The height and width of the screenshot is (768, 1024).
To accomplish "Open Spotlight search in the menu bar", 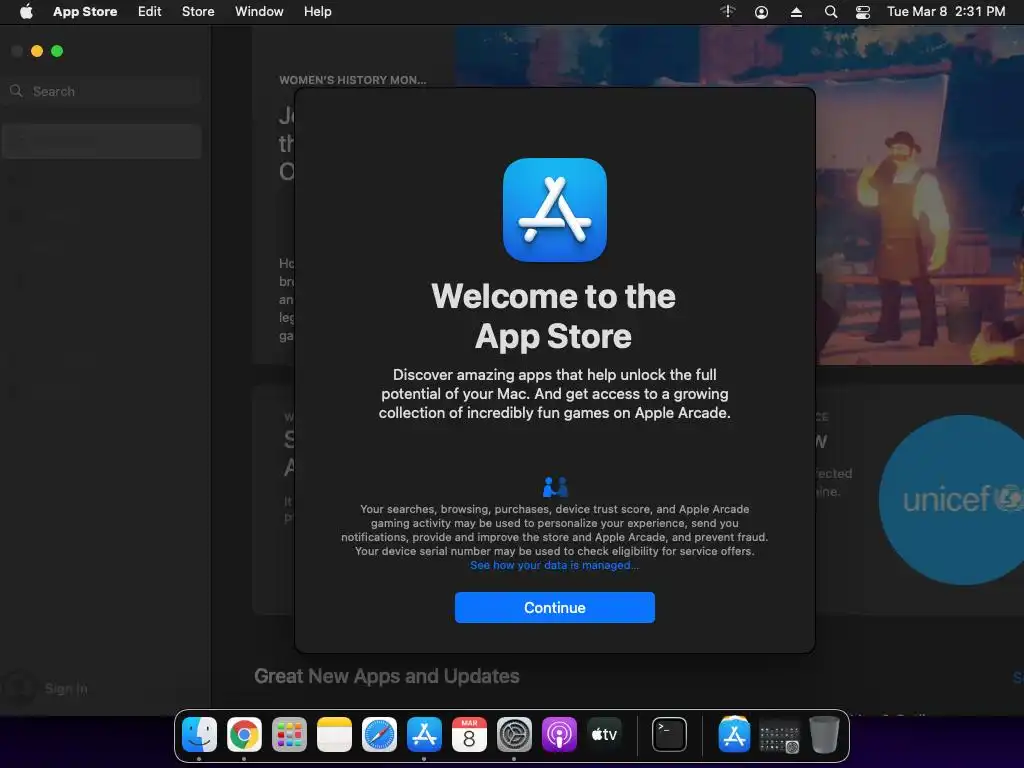I will coord(831,12).
